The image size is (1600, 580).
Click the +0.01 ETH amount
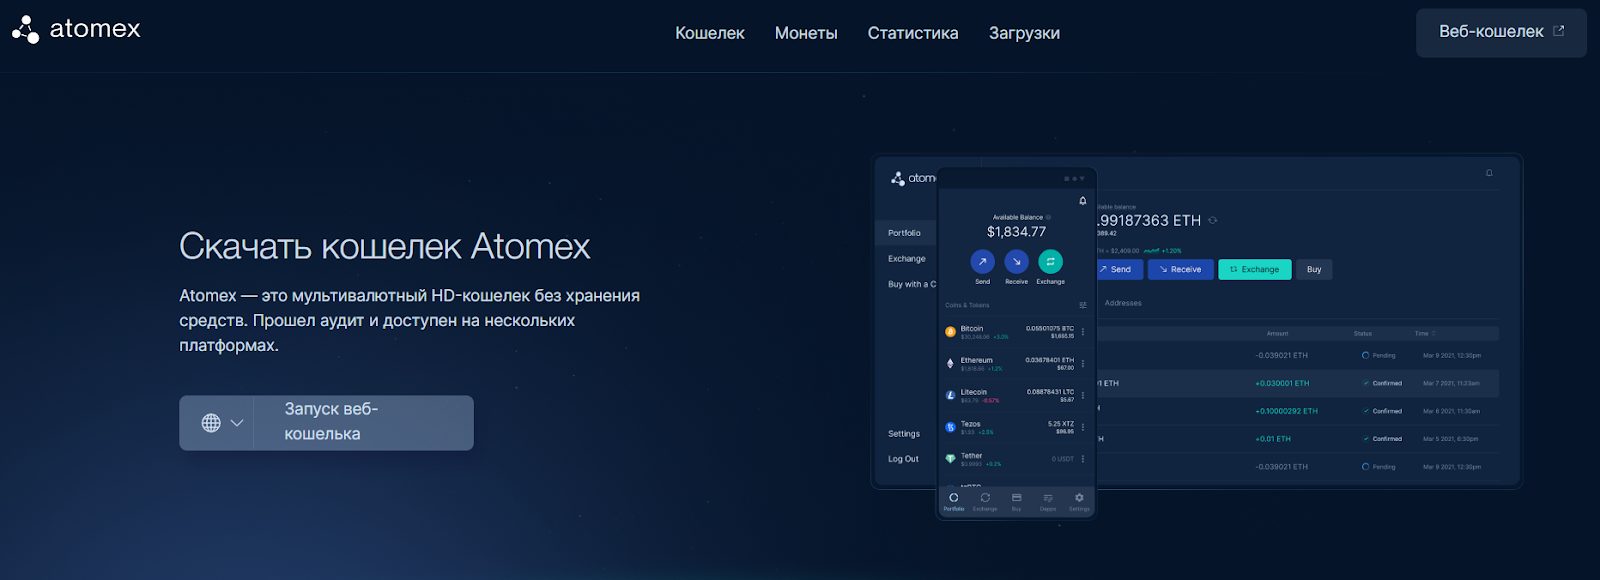pyautogui.click(x=1273, y=439)
